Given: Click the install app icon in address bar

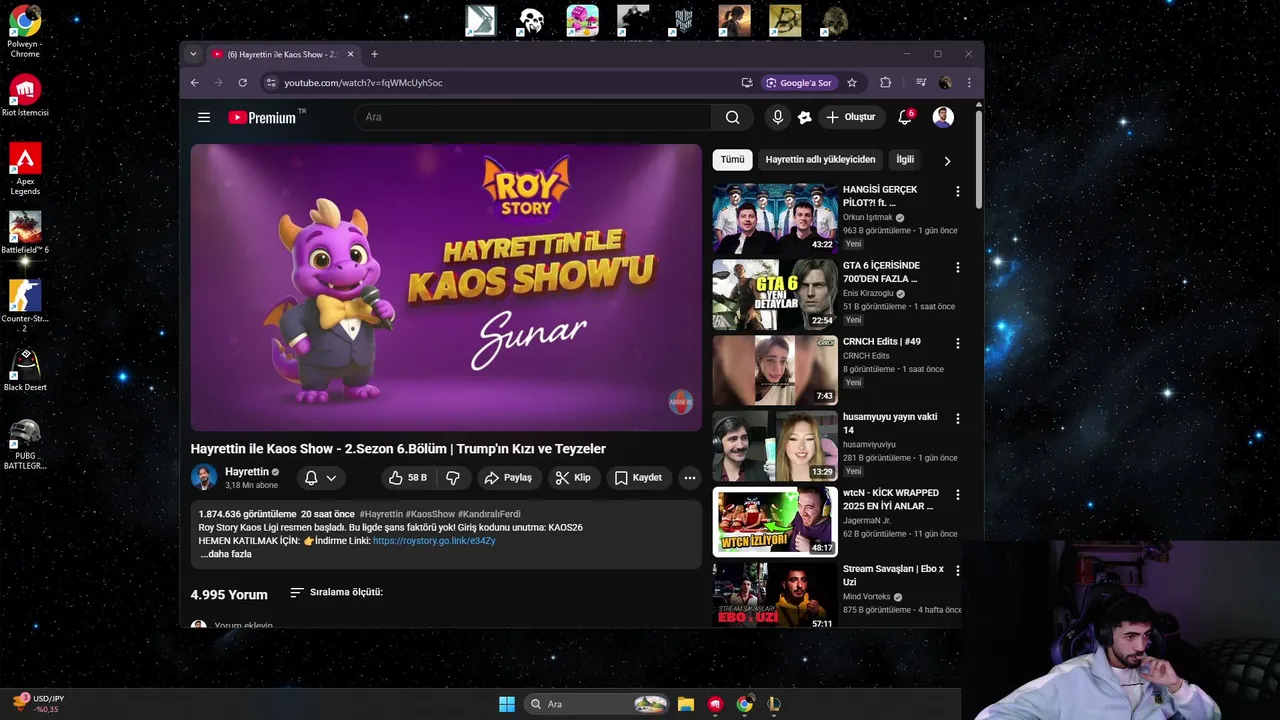Looking at the screenshot, I should click(x=747, y=83).
